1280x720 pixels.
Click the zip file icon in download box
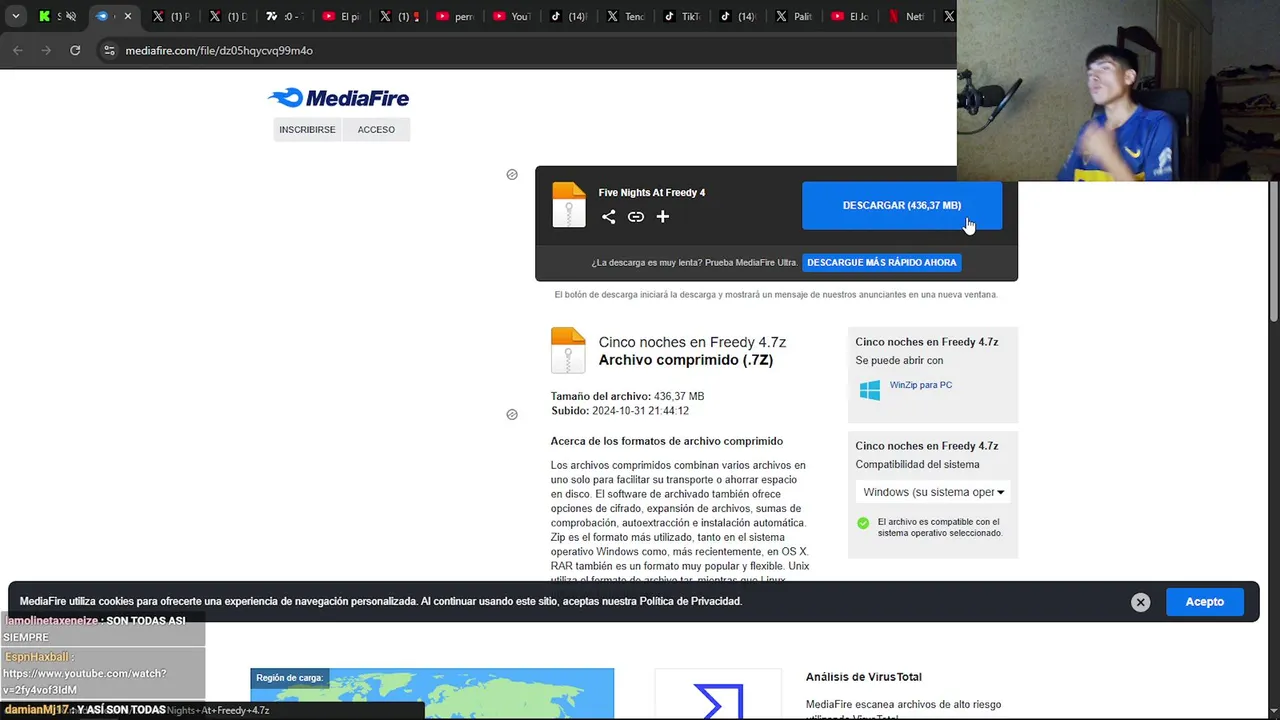(569, 205)
